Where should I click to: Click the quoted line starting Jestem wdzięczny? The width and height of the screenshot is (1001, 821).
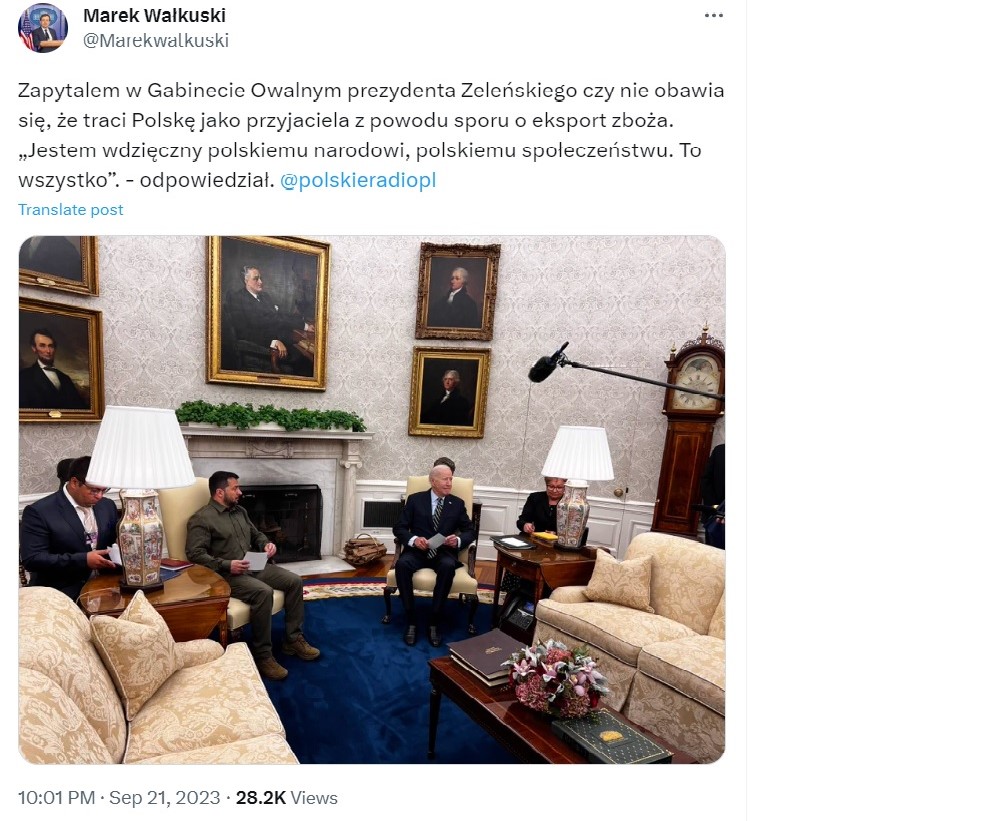pos(359,150)
